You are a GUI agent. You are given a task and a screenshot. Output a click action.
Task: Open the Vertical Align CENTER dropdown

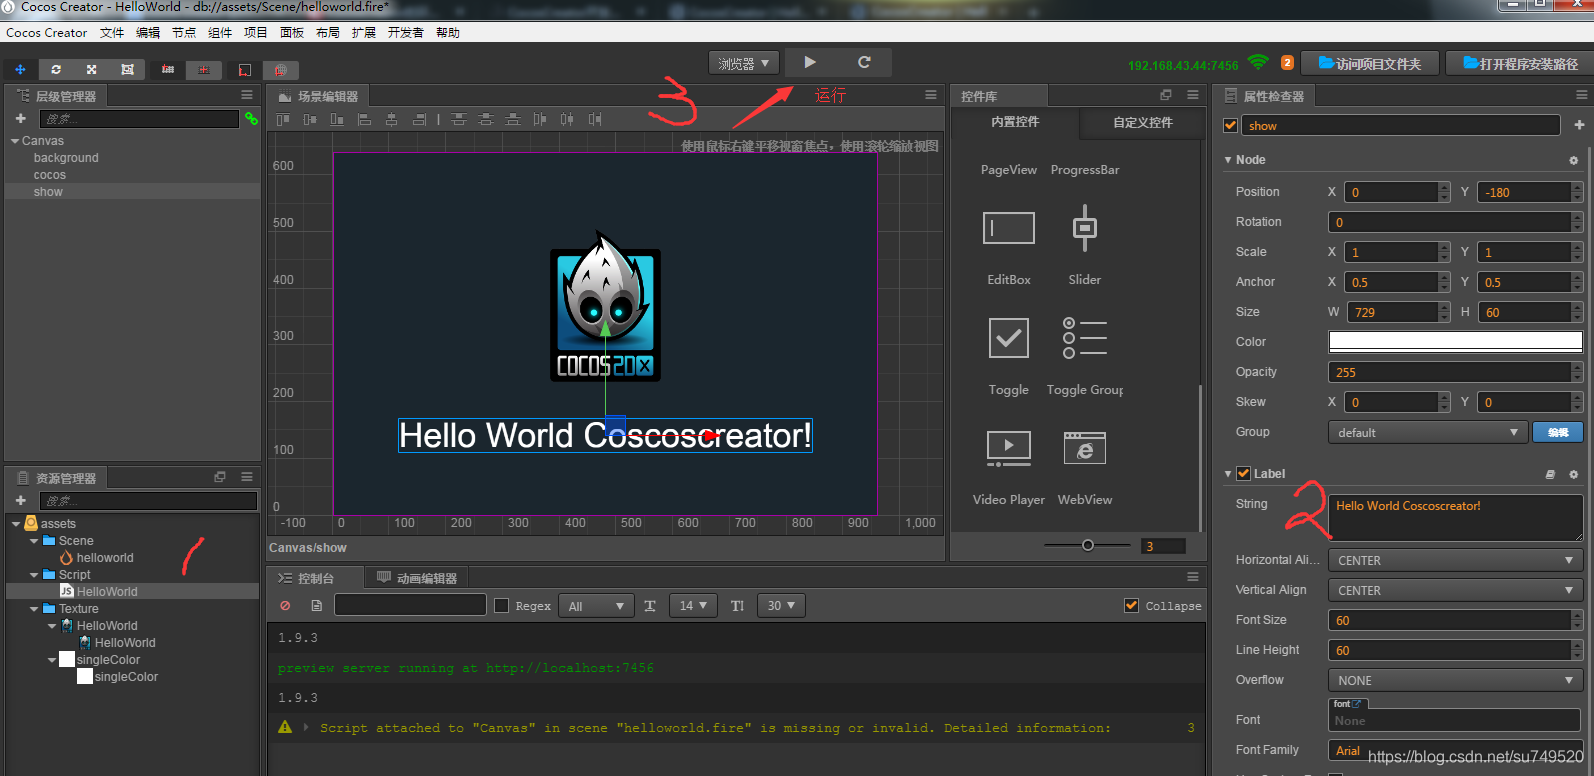pyautogui.click(x=1455, y=590)
